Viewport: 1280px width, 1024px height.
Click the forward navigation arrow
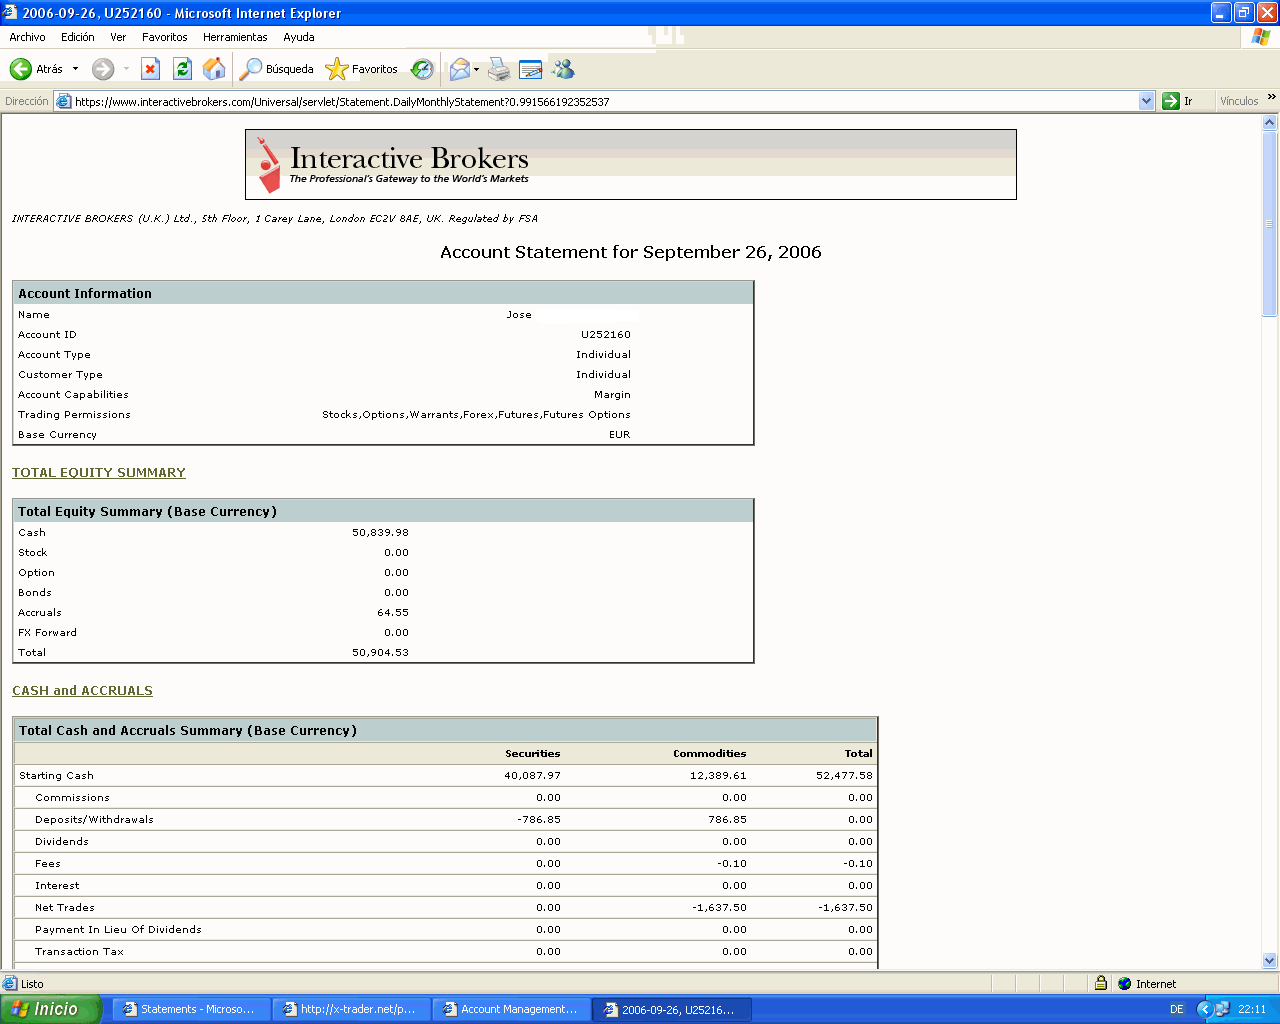point(103,69)
